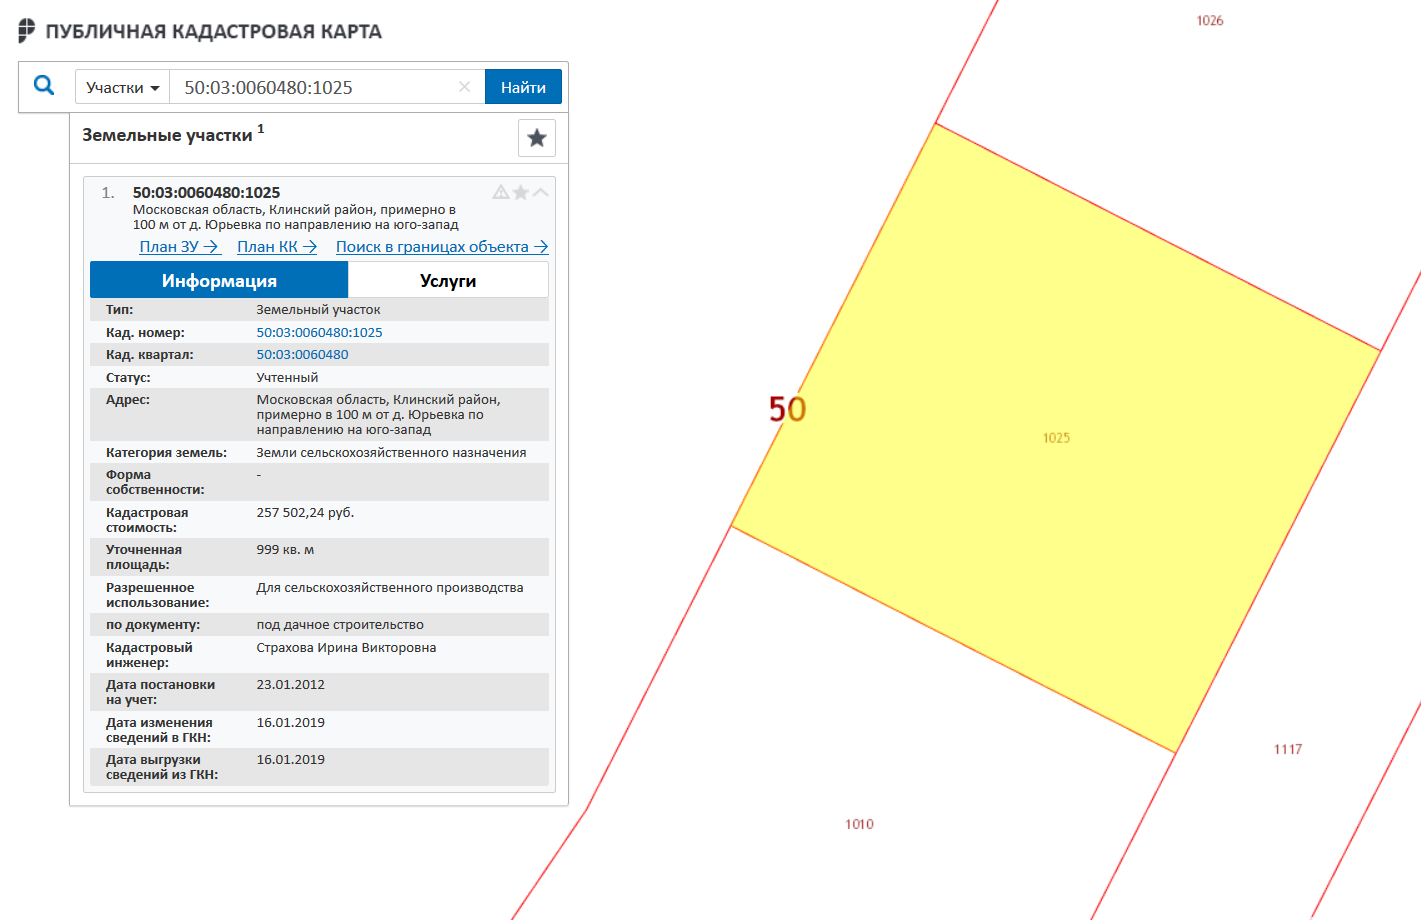Screen dimensions: 1421x920
Task: Clear the search field with the X
Action: (x=464, y=87)
